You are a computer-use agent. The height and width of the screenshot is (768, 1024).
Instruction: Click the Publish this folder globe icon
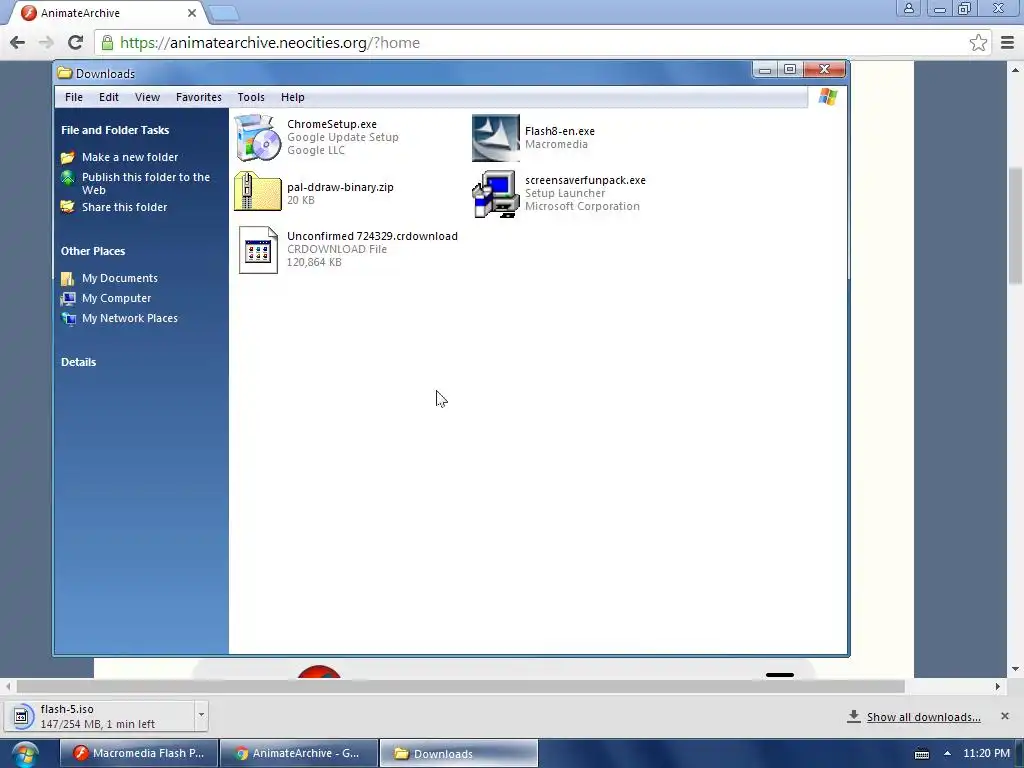68,178
